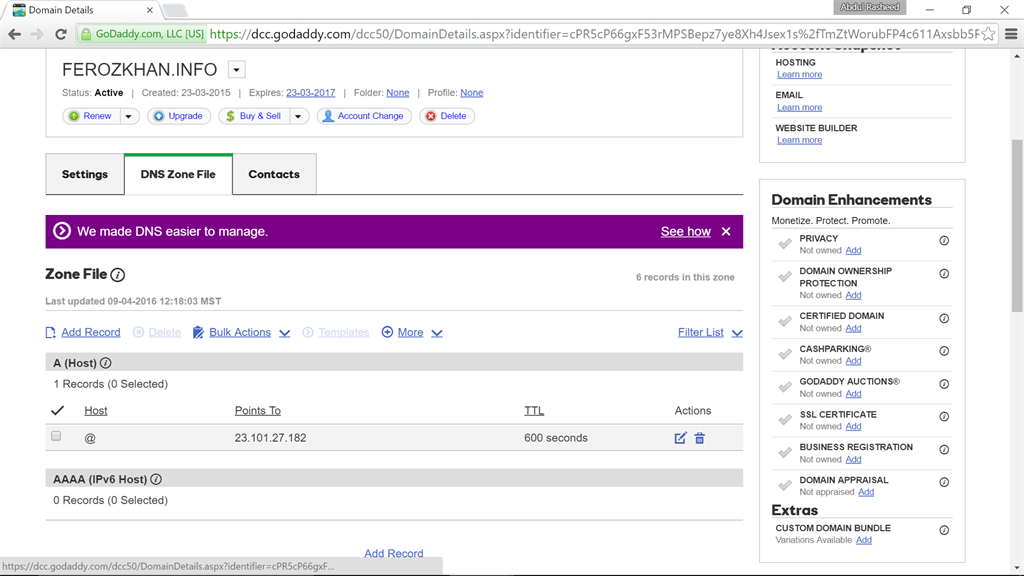The height and width of the screenshot is (576, 1024).
Task: Expand the Bulk Actions chevron
Action: [x=285, y=333]
